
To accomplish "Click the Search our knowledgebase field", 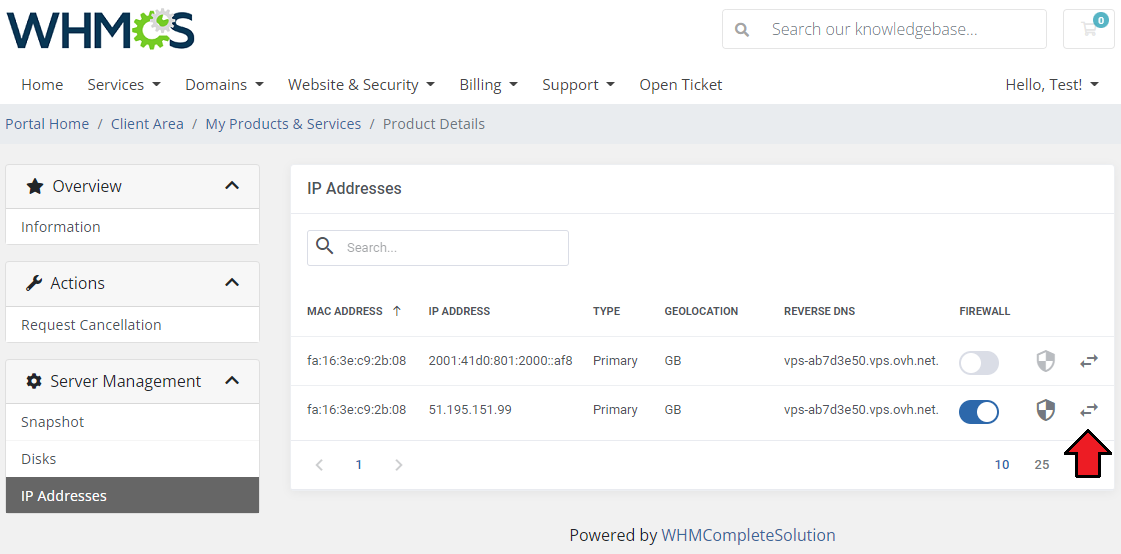I will (x=884, y=29).
